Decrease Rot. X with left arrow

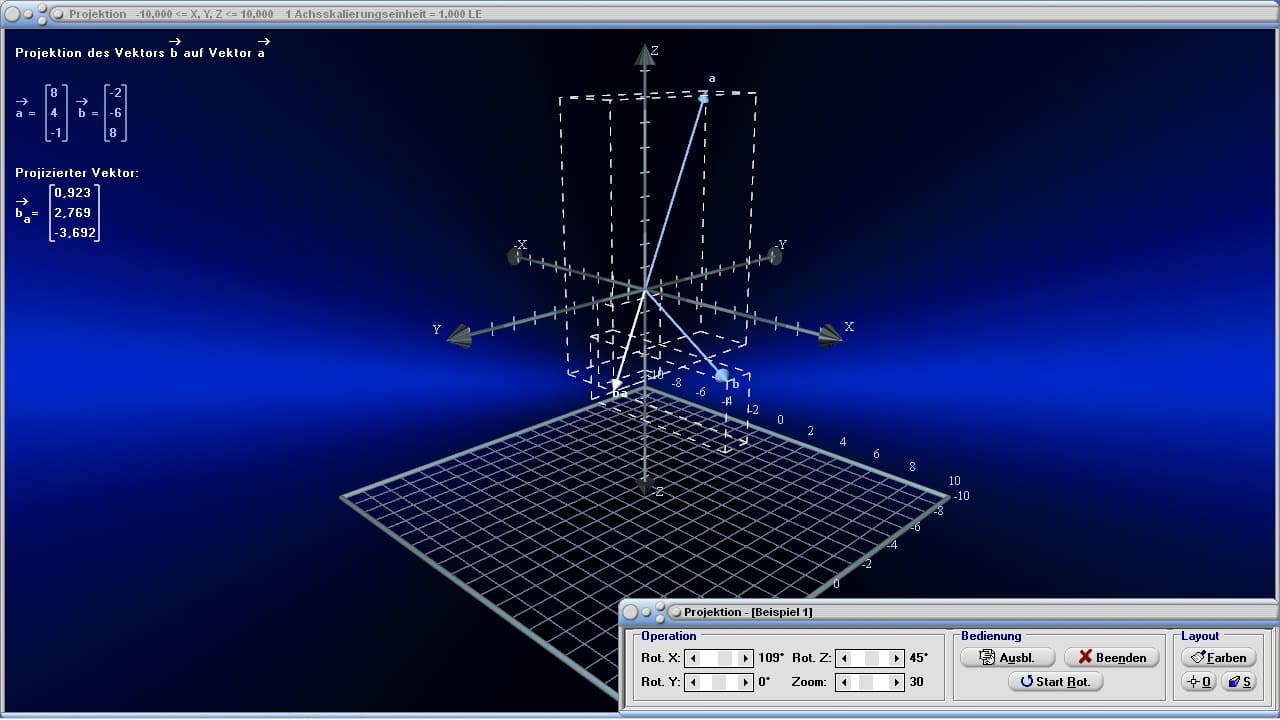pyautogui.click(x=692, y=658)
